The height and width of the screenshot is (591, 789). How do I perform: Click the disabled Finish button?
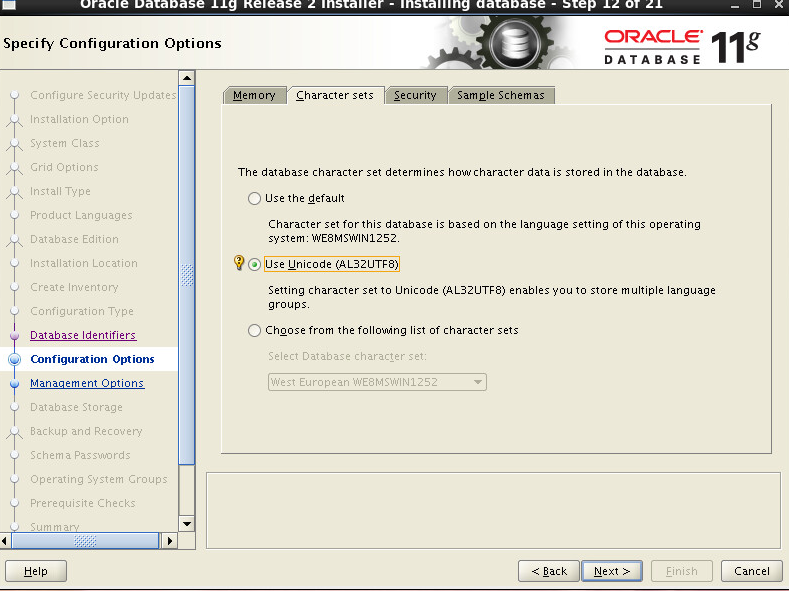click(682, 571)
